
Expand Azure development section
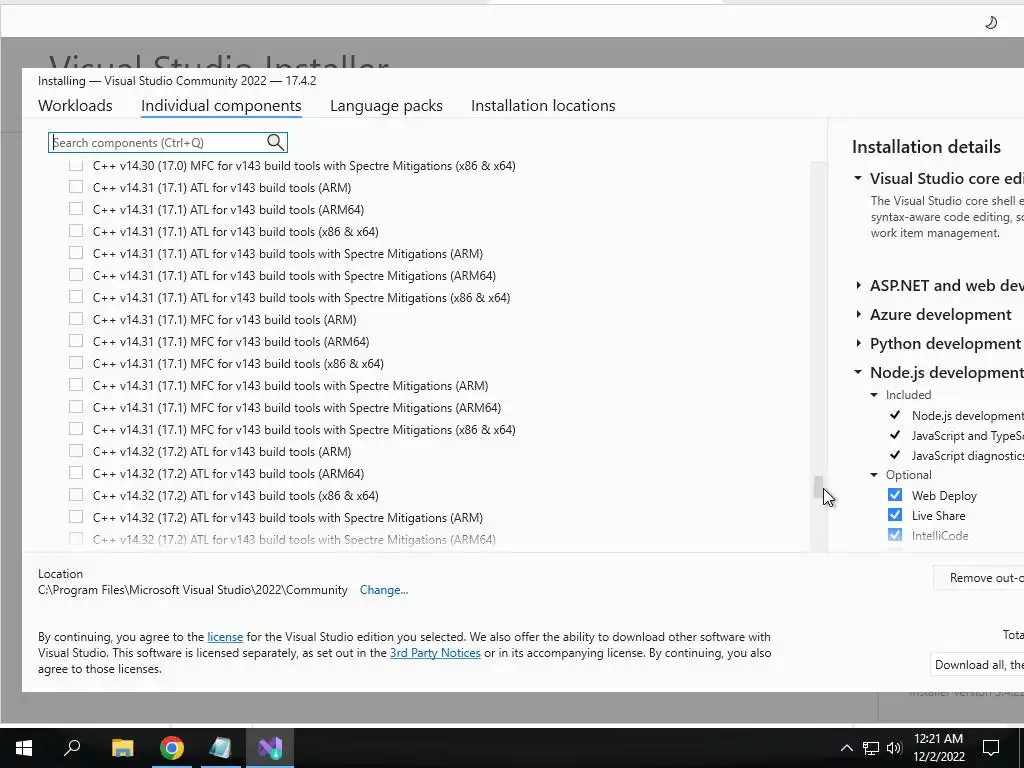[x=858, y=314]
